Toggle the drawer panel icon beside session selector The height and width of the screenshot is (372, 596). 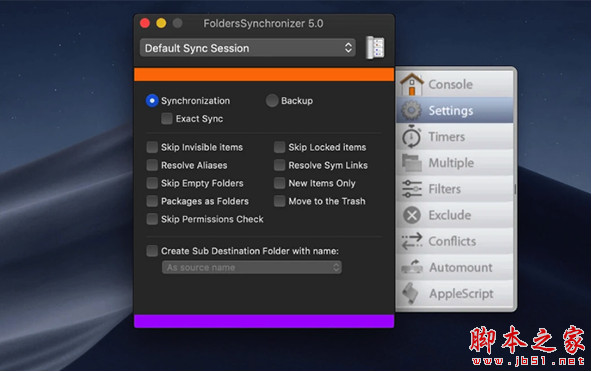(x=375, y=48)
